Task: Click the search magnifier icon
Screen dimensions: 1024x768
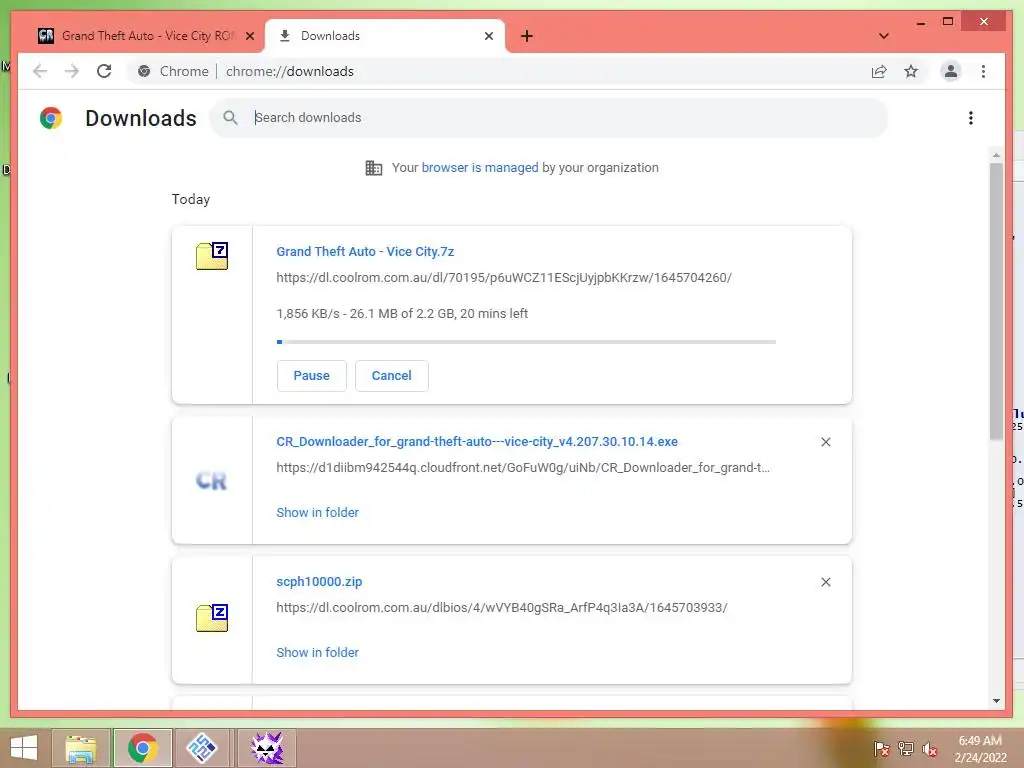Action: click(231, 118)
